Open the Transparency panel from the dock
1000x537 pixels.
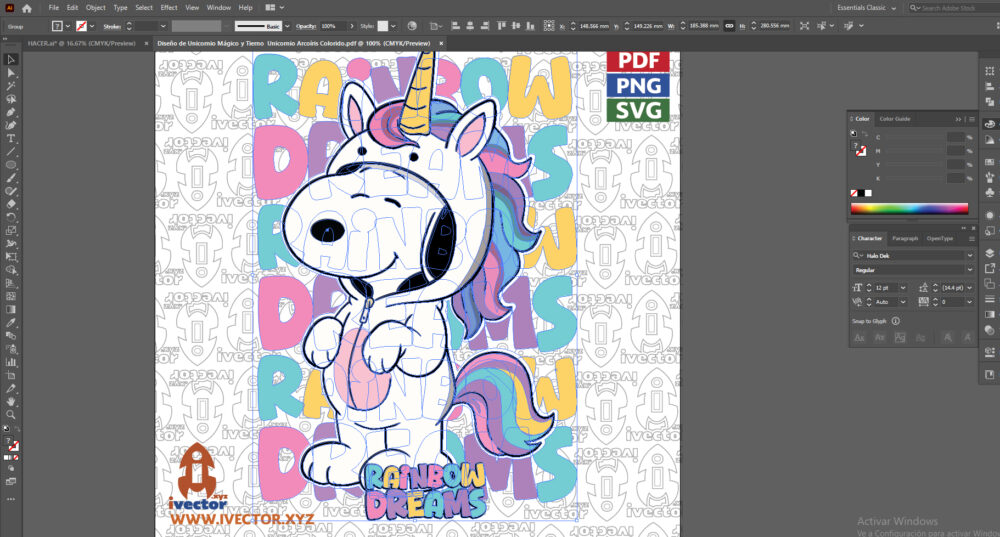tap(989, 330)
